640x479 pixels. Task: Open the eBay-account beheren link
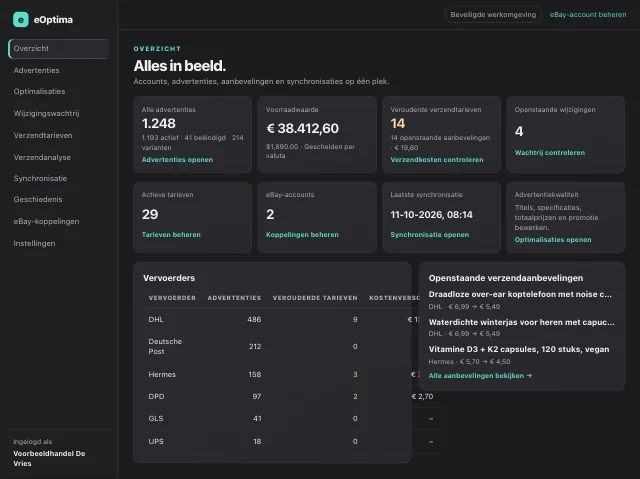pyautogui.click(x=588, y=15)
